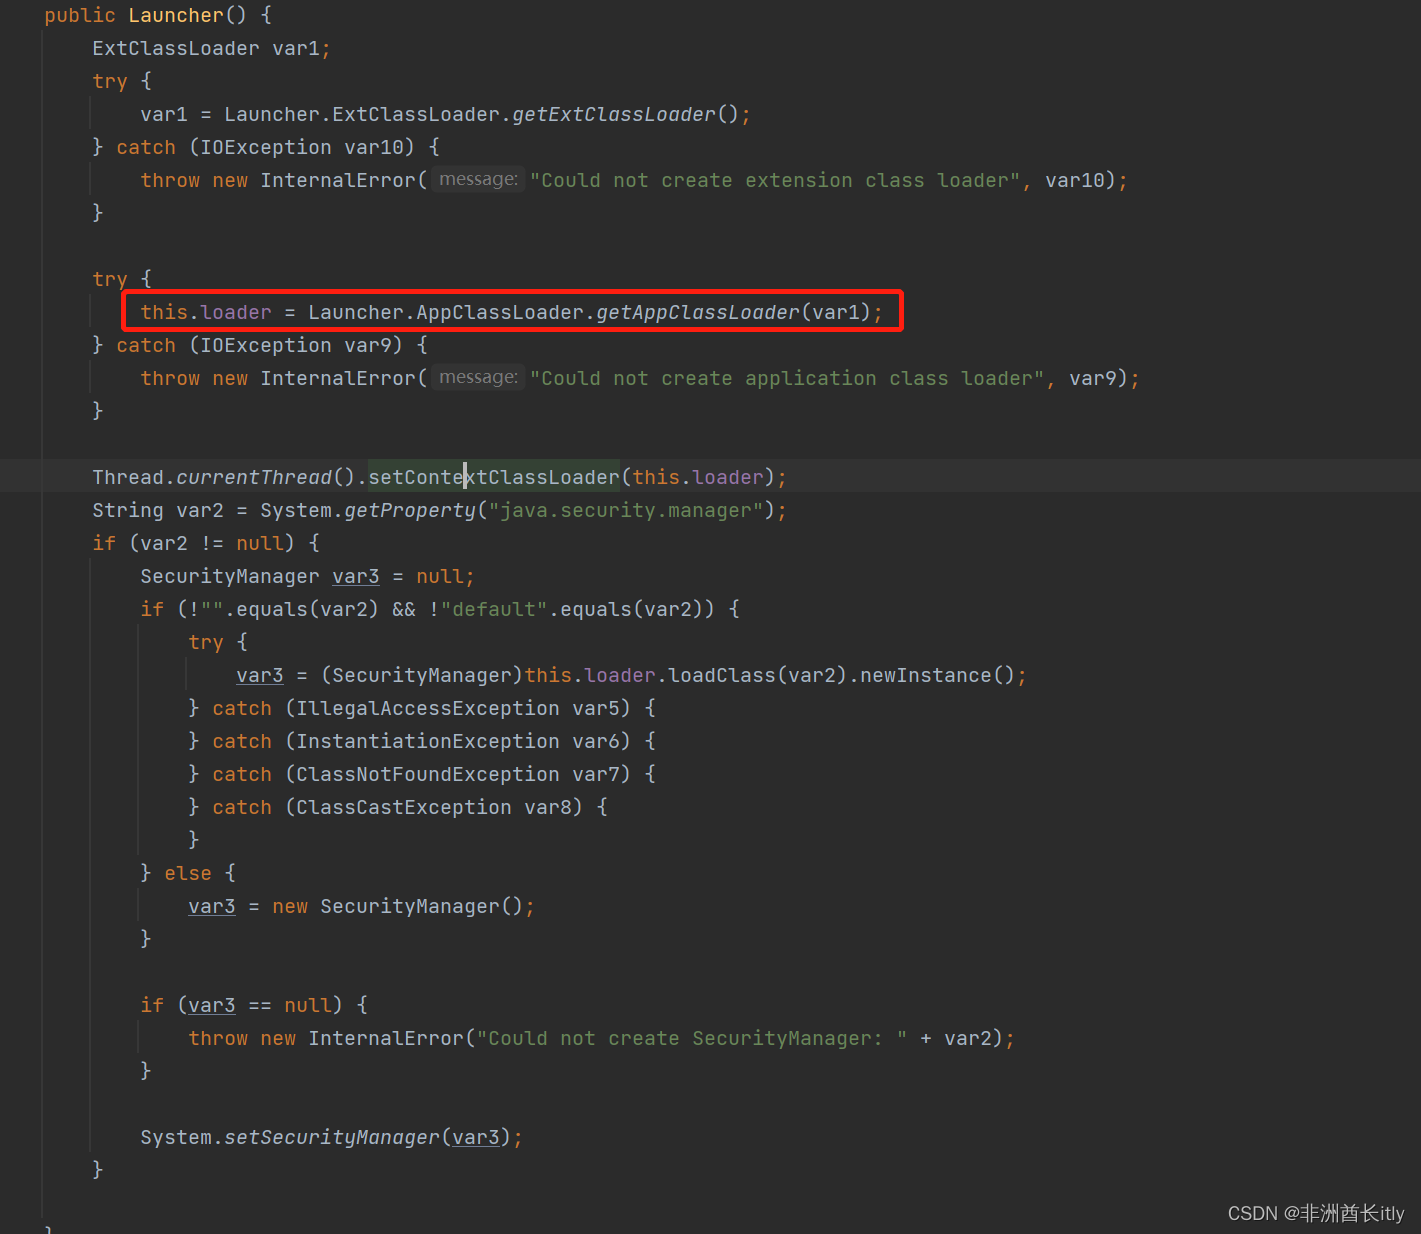Click 'Could not create SecurityManager:' string

(692, 1038)
